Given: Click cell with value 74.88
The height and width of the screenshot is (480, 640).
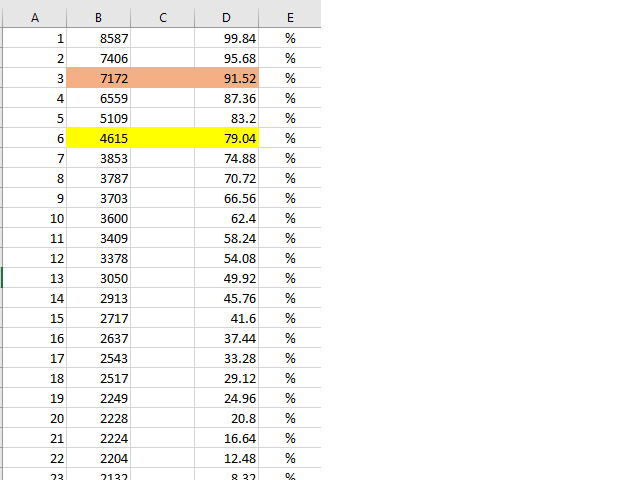Looking at the screenshot, I should click(x=227, y=158).
